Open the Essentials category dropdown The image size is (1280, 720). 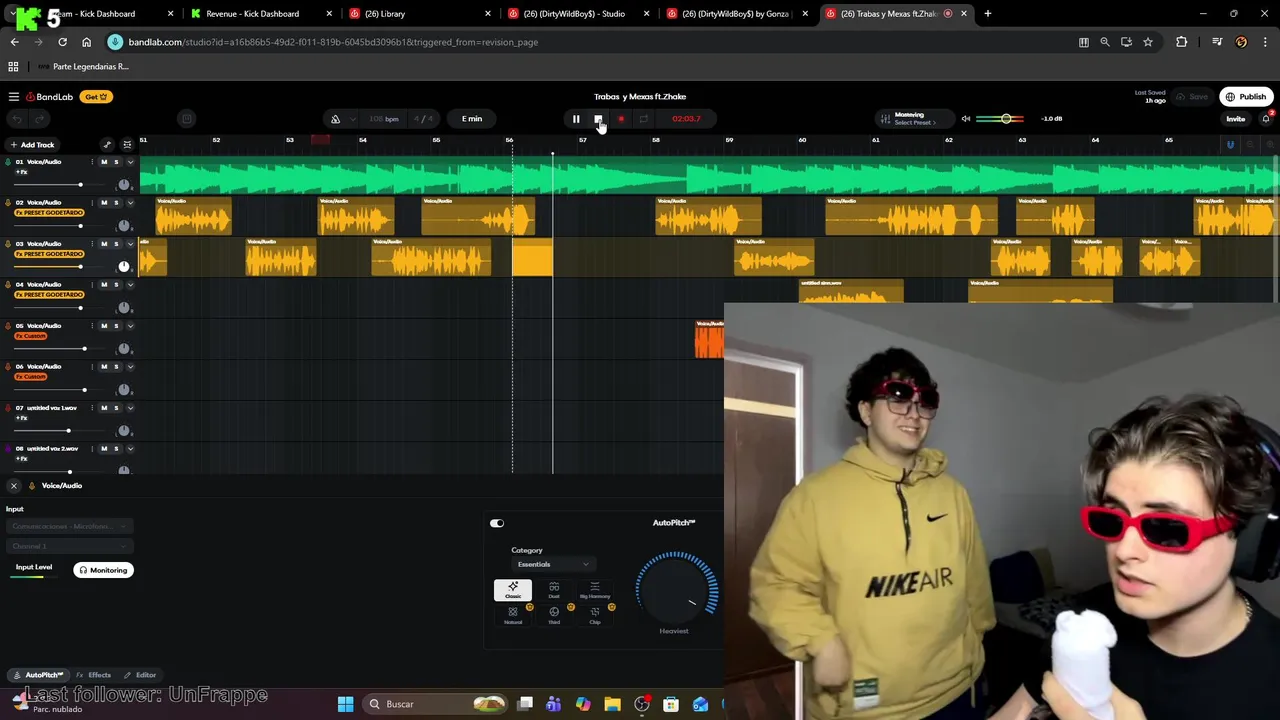pyautogui.click(x=553, y=564)
